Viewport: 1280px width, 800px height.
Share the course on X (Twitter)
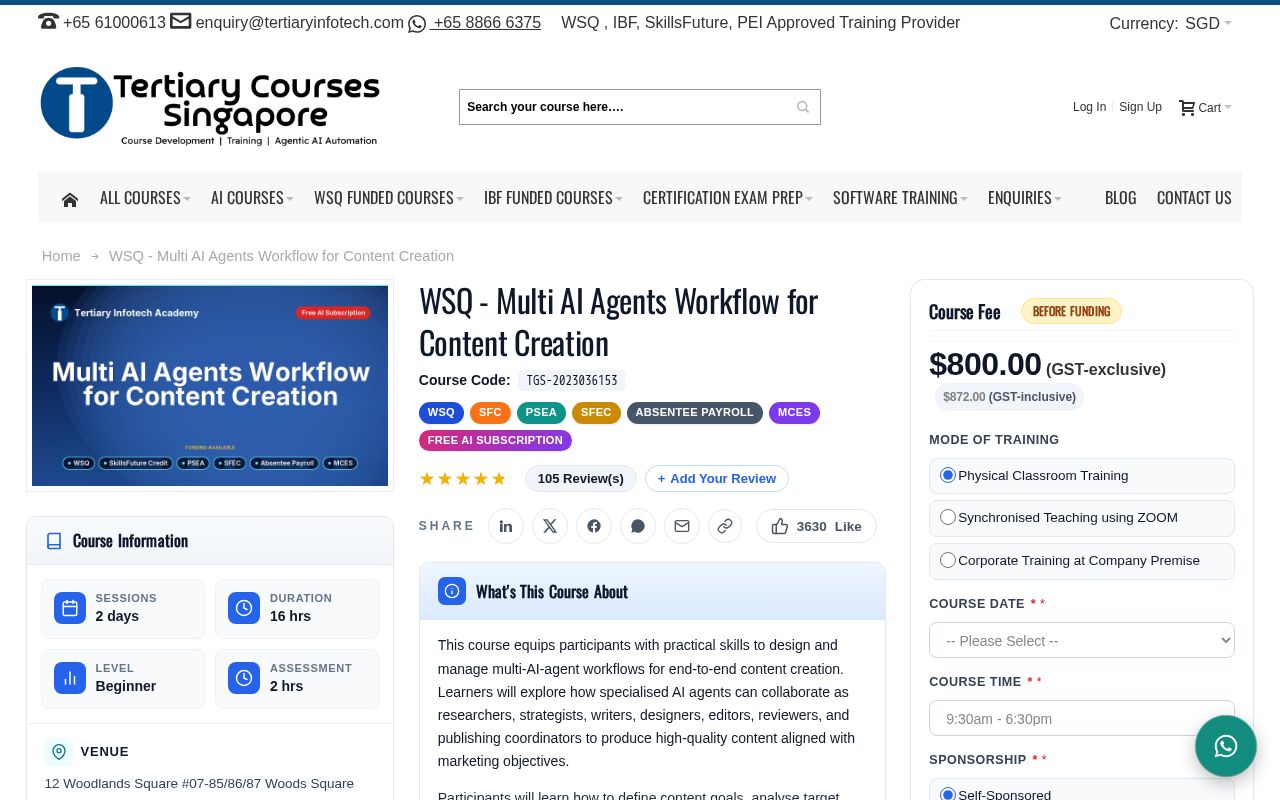[550, 526]
